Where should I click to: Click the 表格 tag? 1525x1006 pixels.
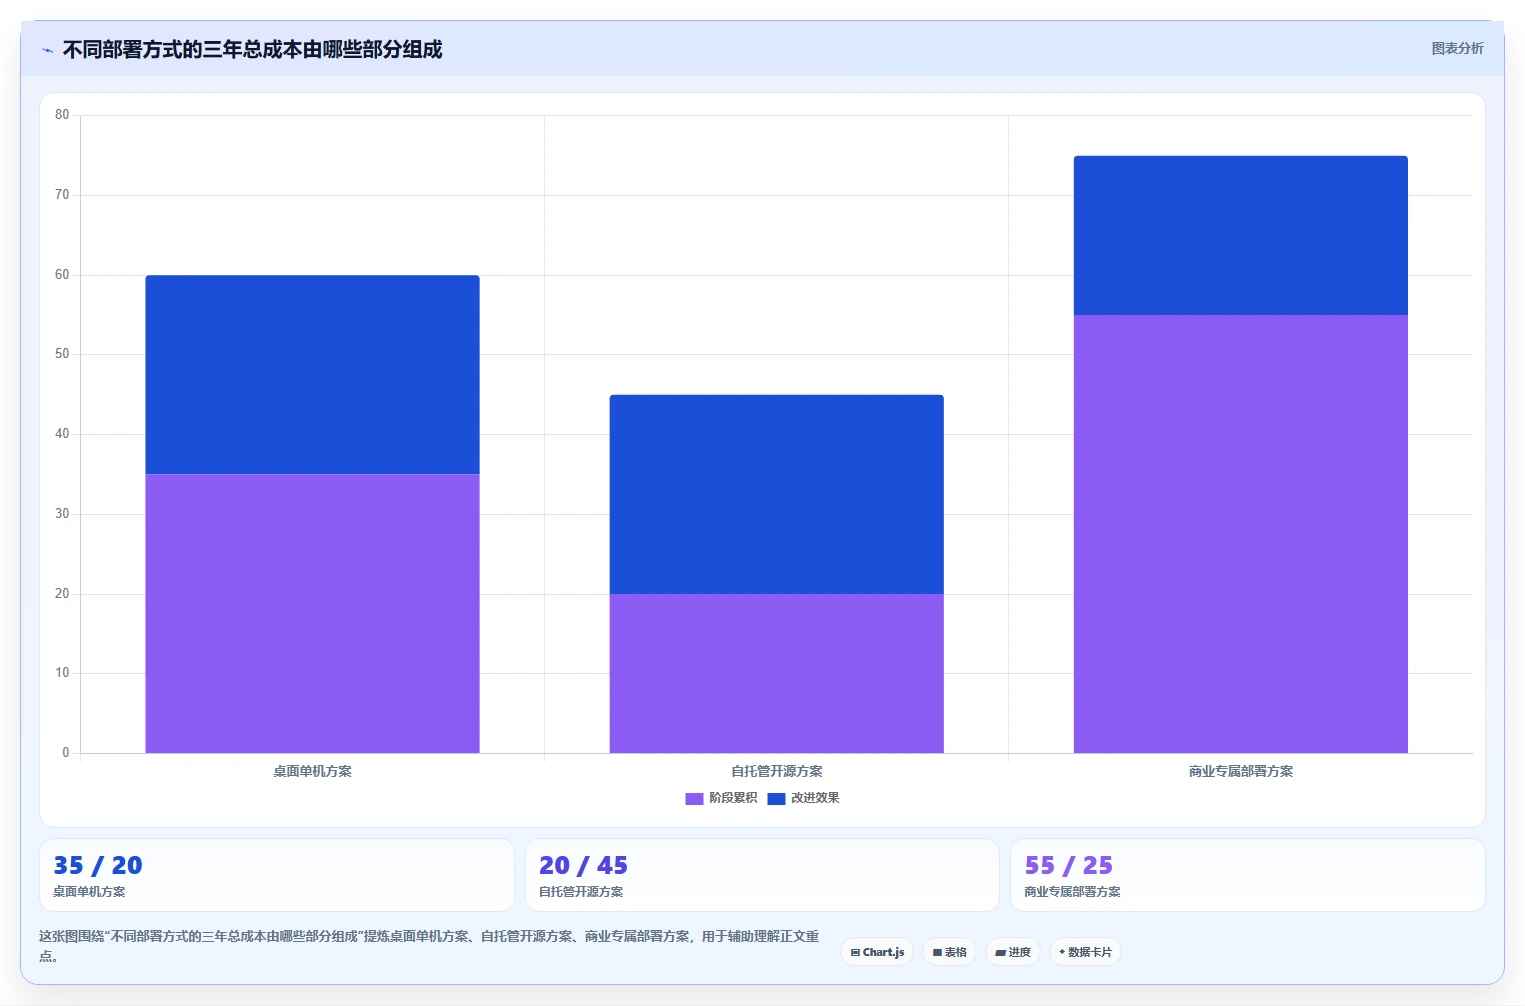949,952
